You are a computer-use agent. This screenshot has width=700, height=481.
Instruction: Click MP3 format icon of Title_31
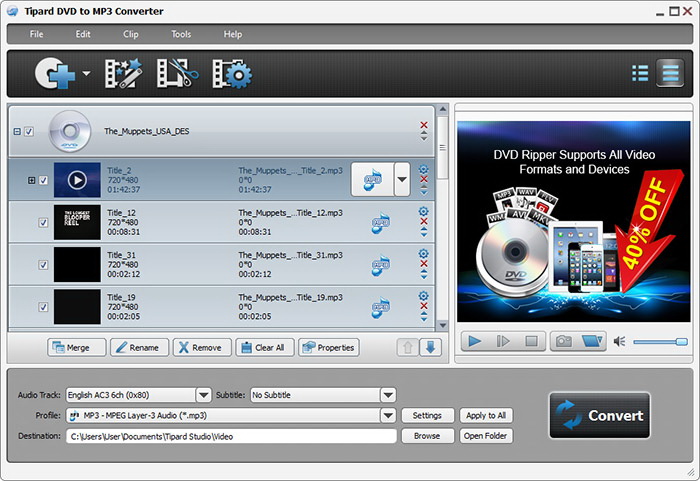tap(380, 265)
